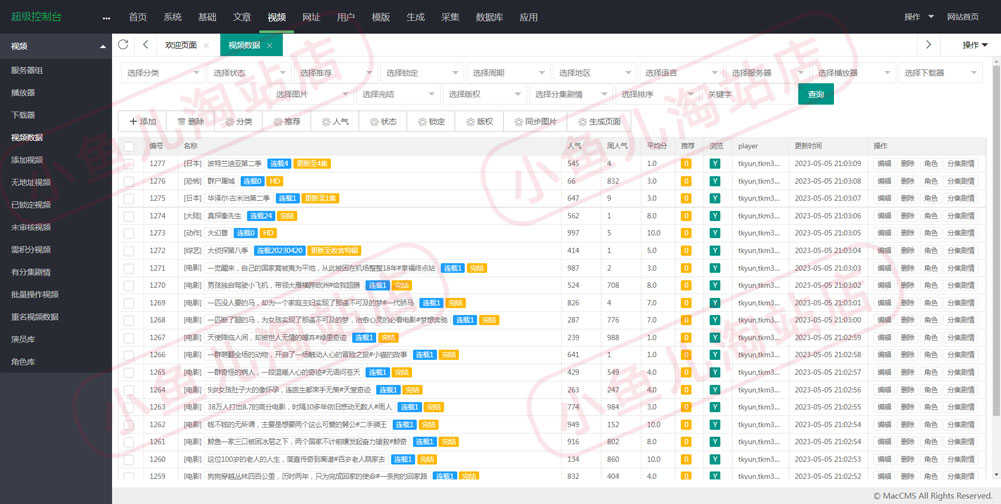
Task: Open the 选择地区 dropdown
Action: [594, 73]
